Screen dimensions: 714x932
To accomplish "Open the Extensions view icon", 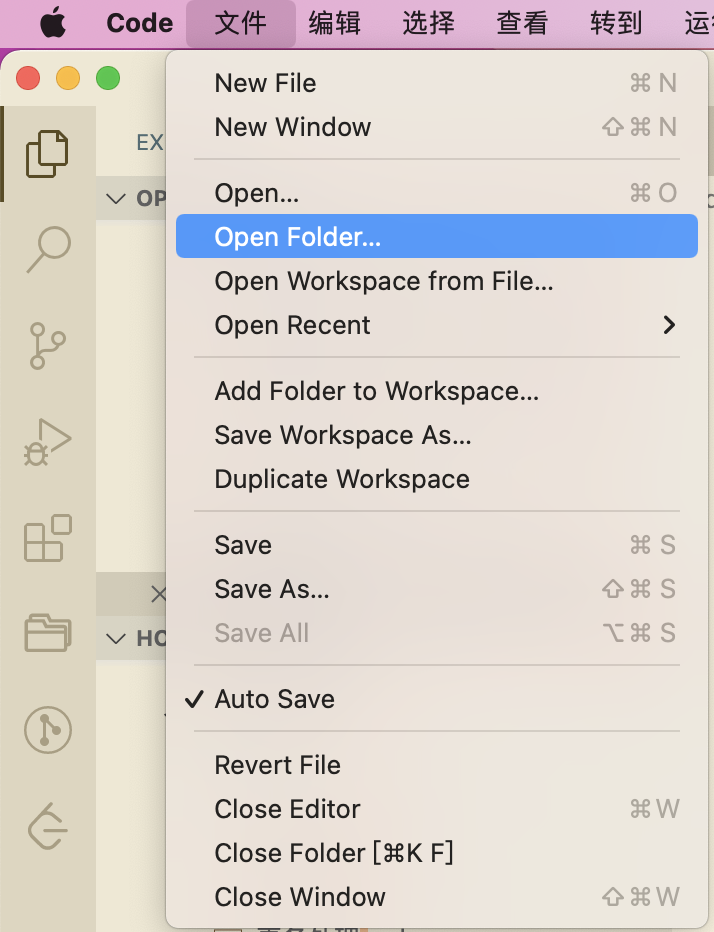I will click(47, 537).
